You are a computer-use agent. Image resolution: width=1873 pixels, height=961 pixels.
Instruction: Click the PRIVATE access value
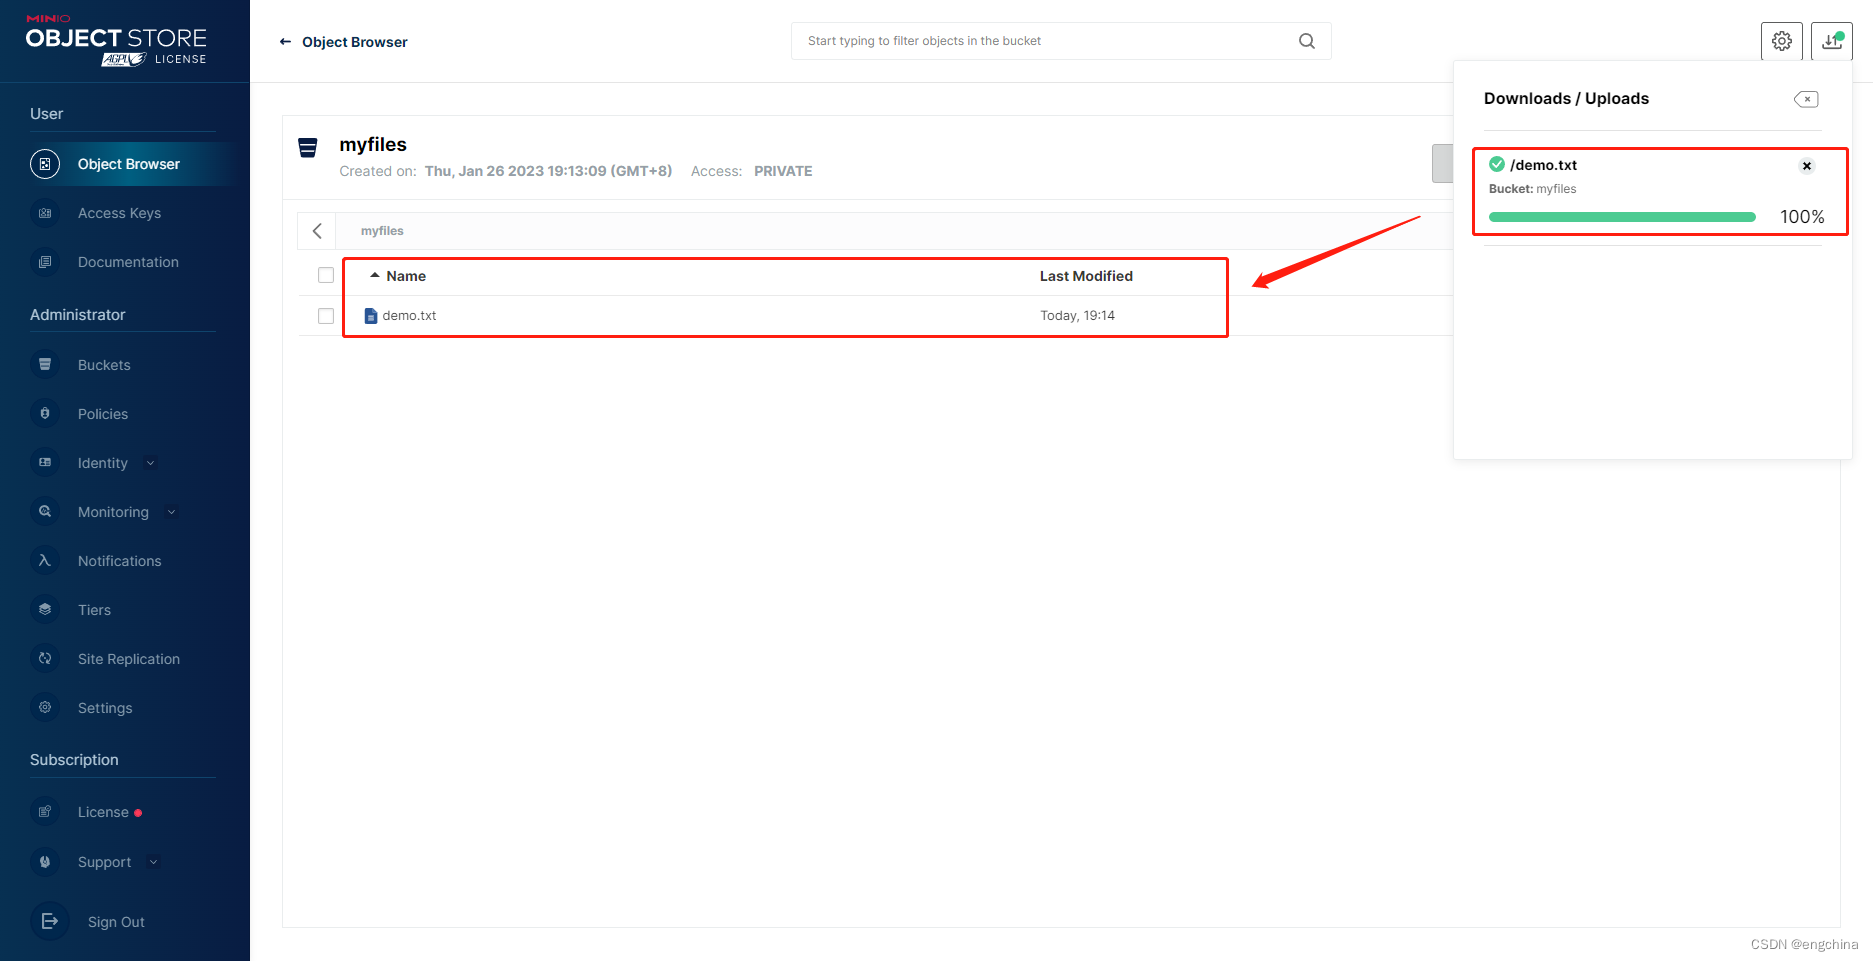pos(783,171)
